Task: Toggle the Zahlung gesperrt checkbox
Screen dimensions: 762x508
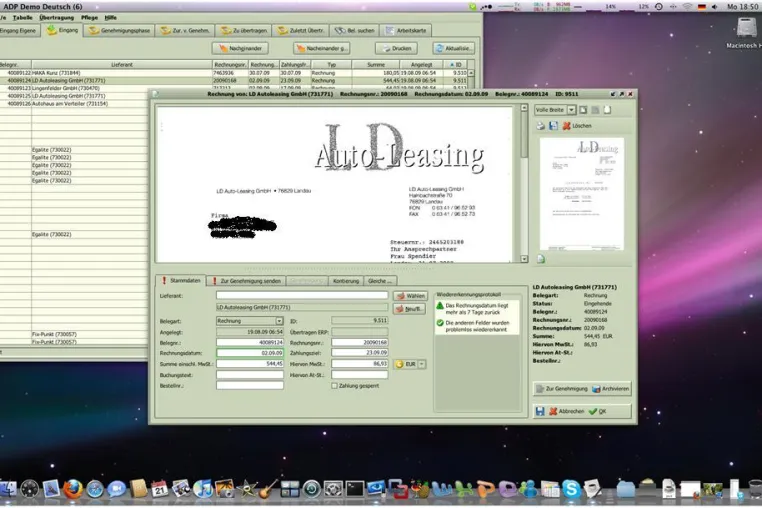Action: click(x=334, y=385)
